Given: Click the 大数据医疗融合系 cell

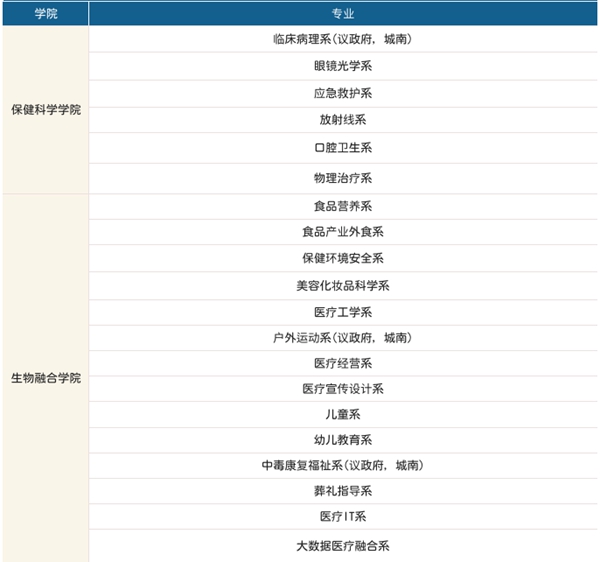Looking at the screenshot, I should [x=343, y=546].
